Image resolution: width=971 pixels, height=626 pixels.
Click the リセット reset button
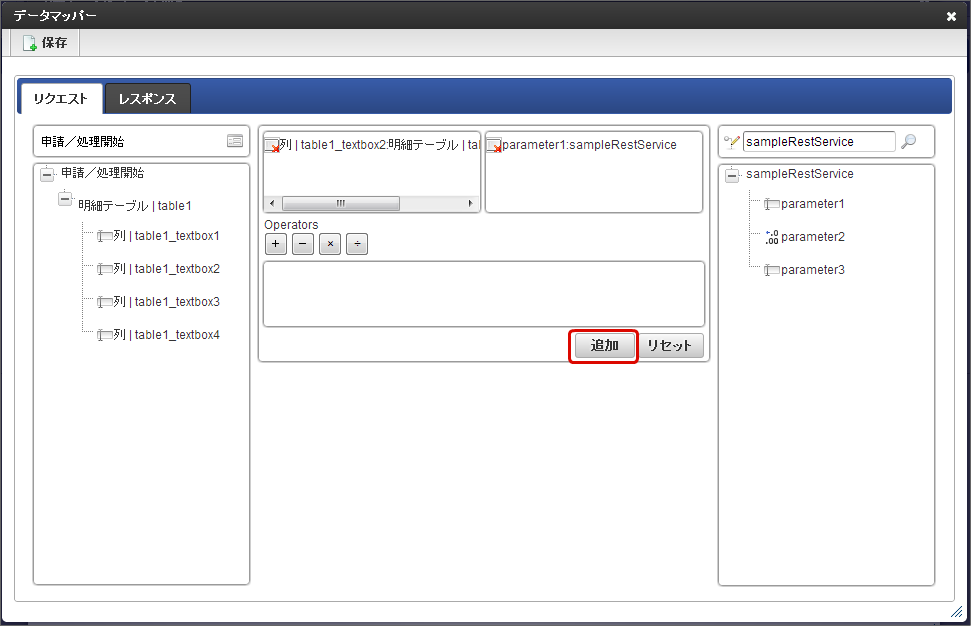click(x=669, y=346)
